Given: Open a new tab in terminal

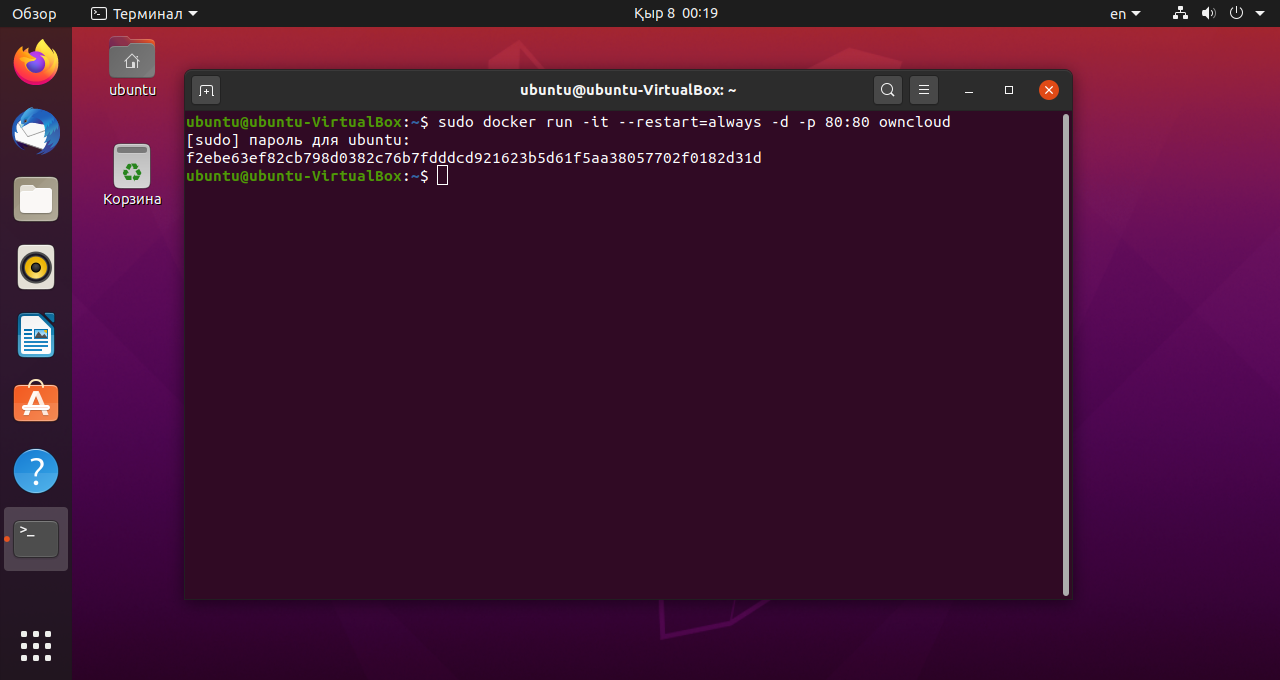Looking at the screenshot, I should point(205,90).
